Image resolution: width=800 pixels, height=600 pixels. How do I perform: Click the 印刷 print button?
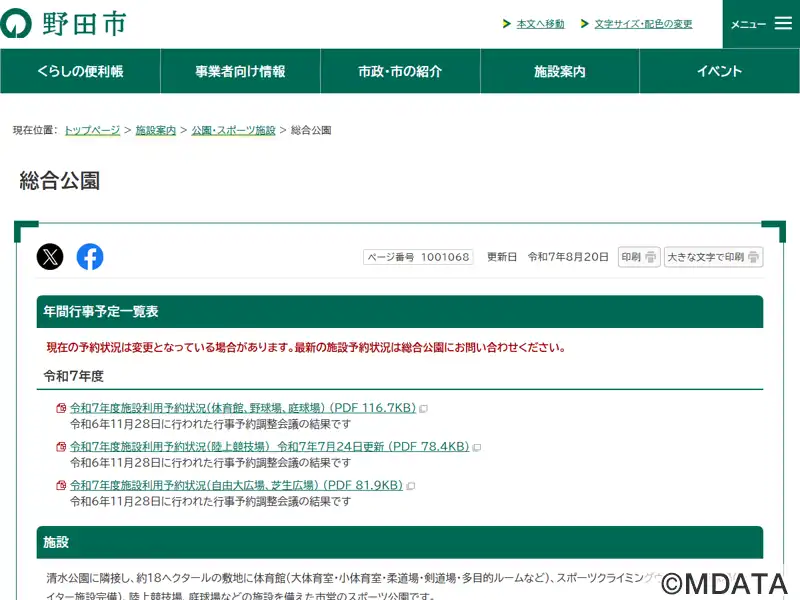tap(639, 257)
